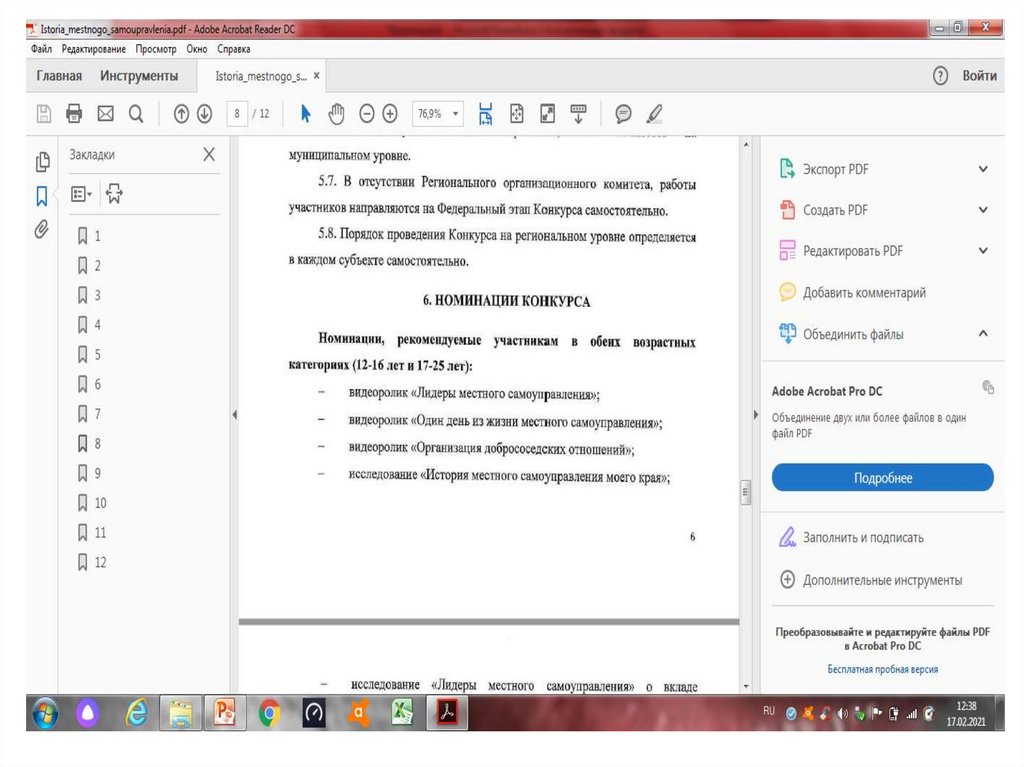Select the Hand pan tool
This screenshot has height=767, width=1024.
click(336, 114)
